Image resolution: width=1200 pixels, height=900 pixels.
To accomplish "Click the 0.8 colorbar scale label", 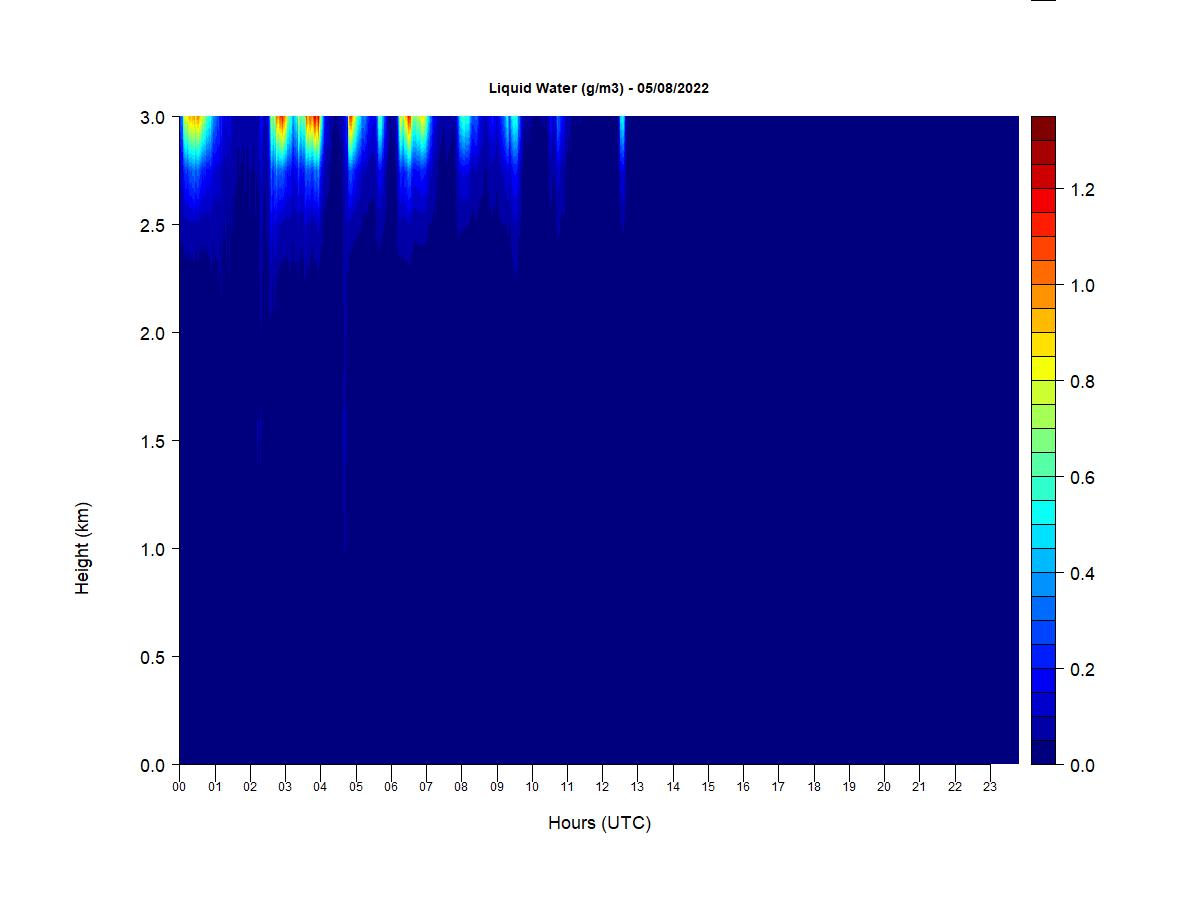I will tap(1083, 382).
